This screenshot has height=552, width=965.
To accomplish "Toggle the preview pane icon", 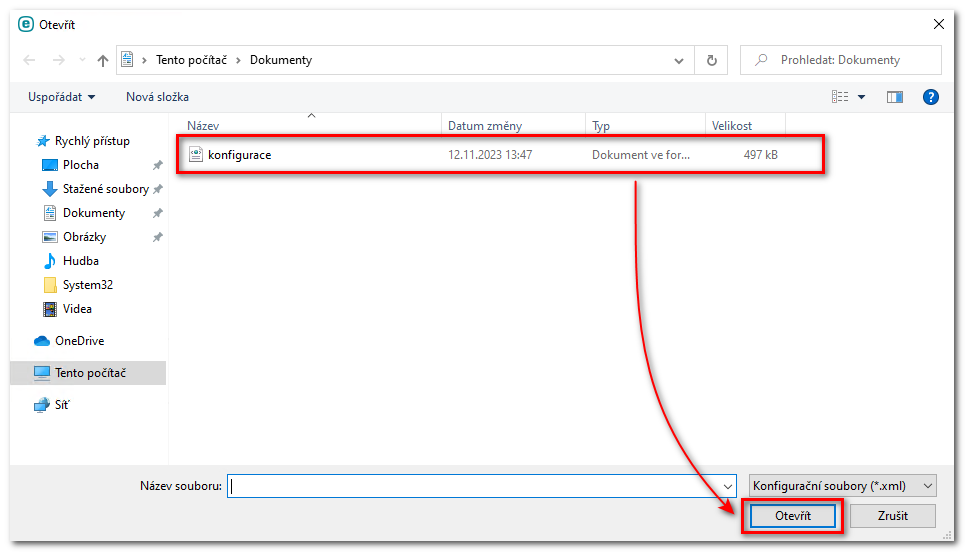I will 895,97.
